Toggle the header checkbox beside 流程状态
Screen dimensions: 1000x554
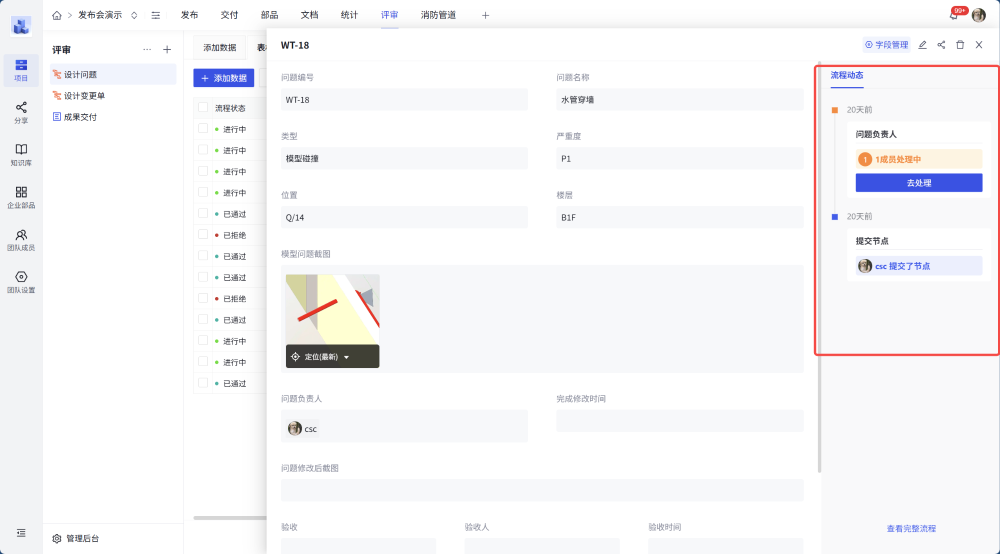tap(203, 108)
